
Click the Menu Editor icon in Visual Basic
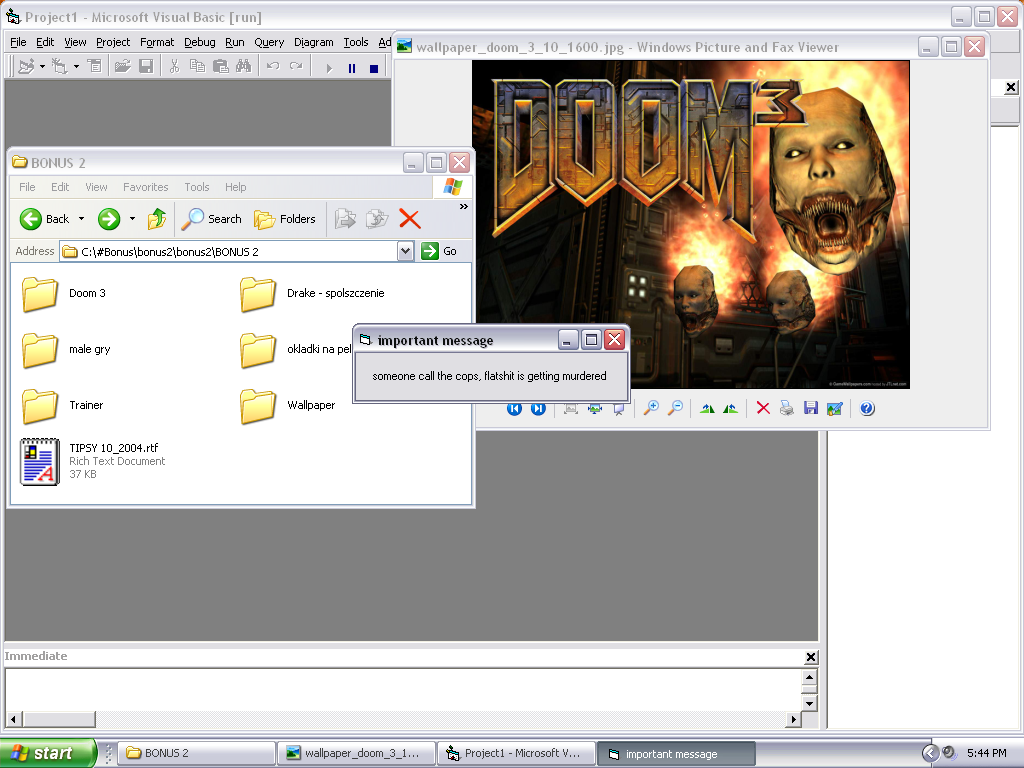click(x=95, y=66)
